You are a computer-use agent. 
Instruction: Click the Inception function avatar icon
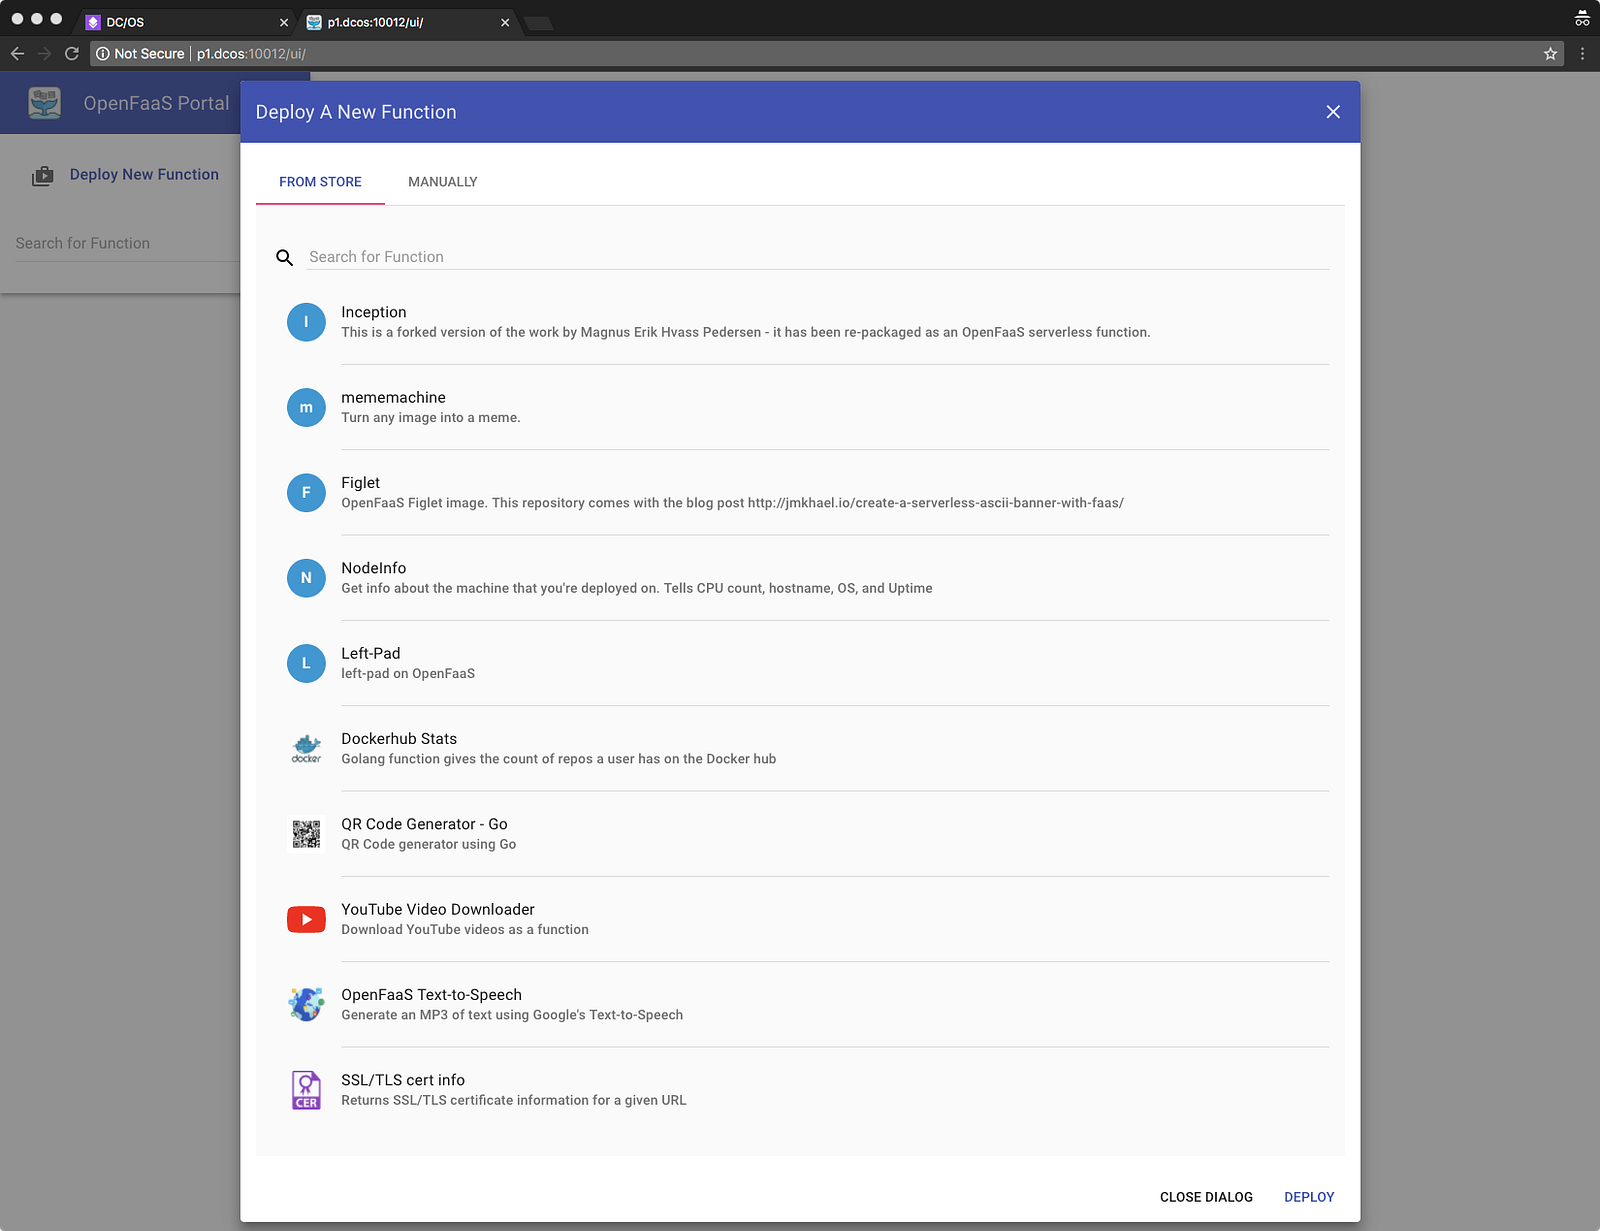point(306,322)
